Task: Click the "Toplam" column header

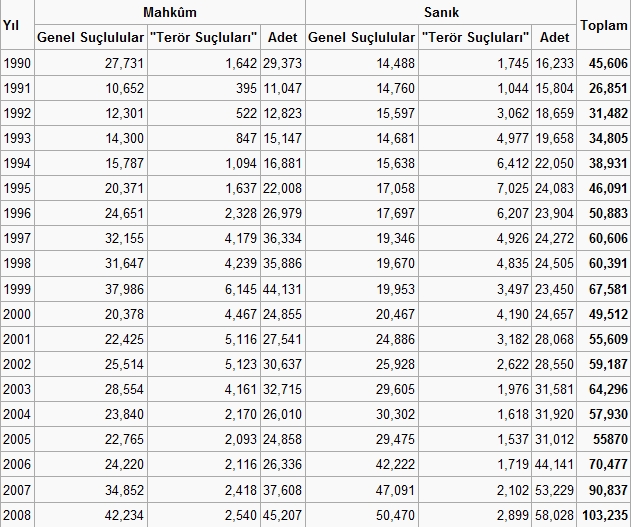Action: (603, 24)
